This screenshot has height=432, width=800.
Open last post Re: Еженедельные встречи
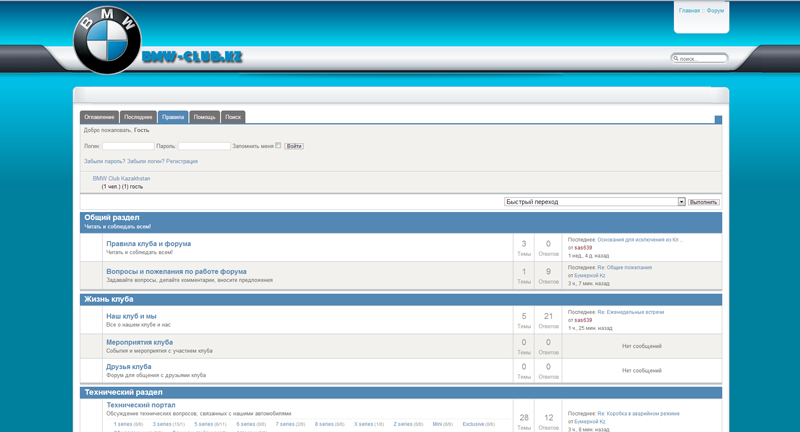(631, 312)
